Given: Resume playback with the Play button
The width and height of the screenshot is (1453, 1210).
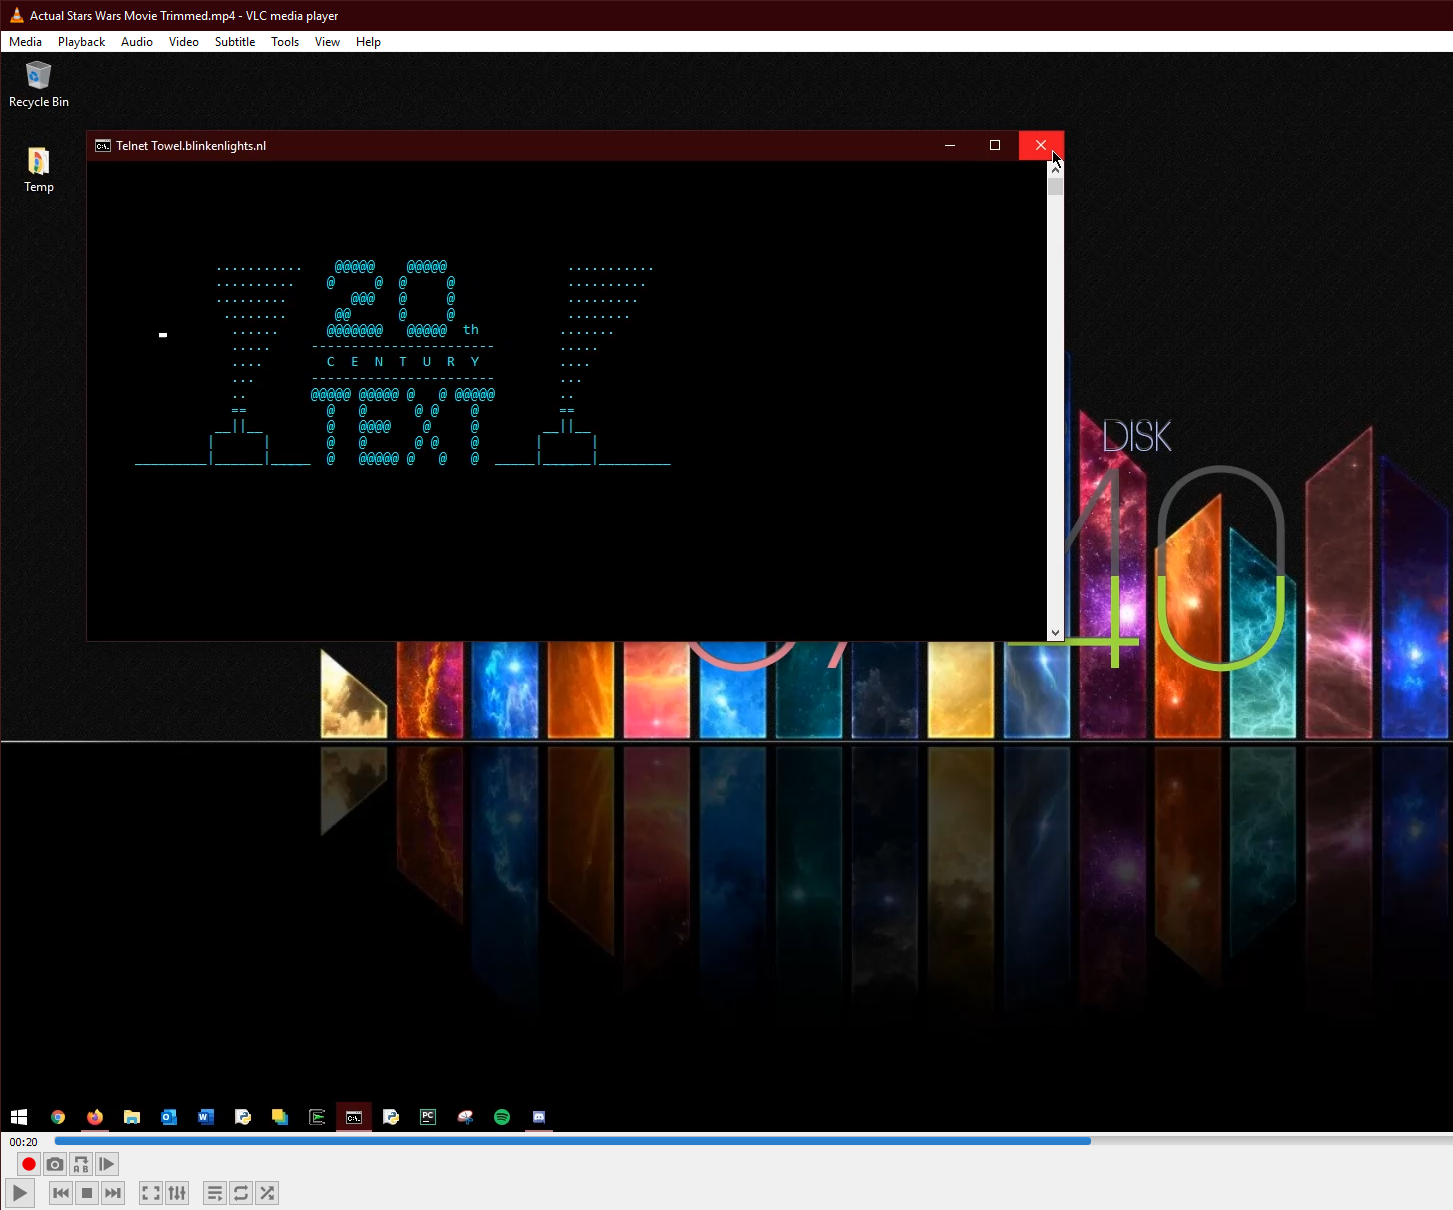Looking at the screenshot, I should pos(19,1192).
